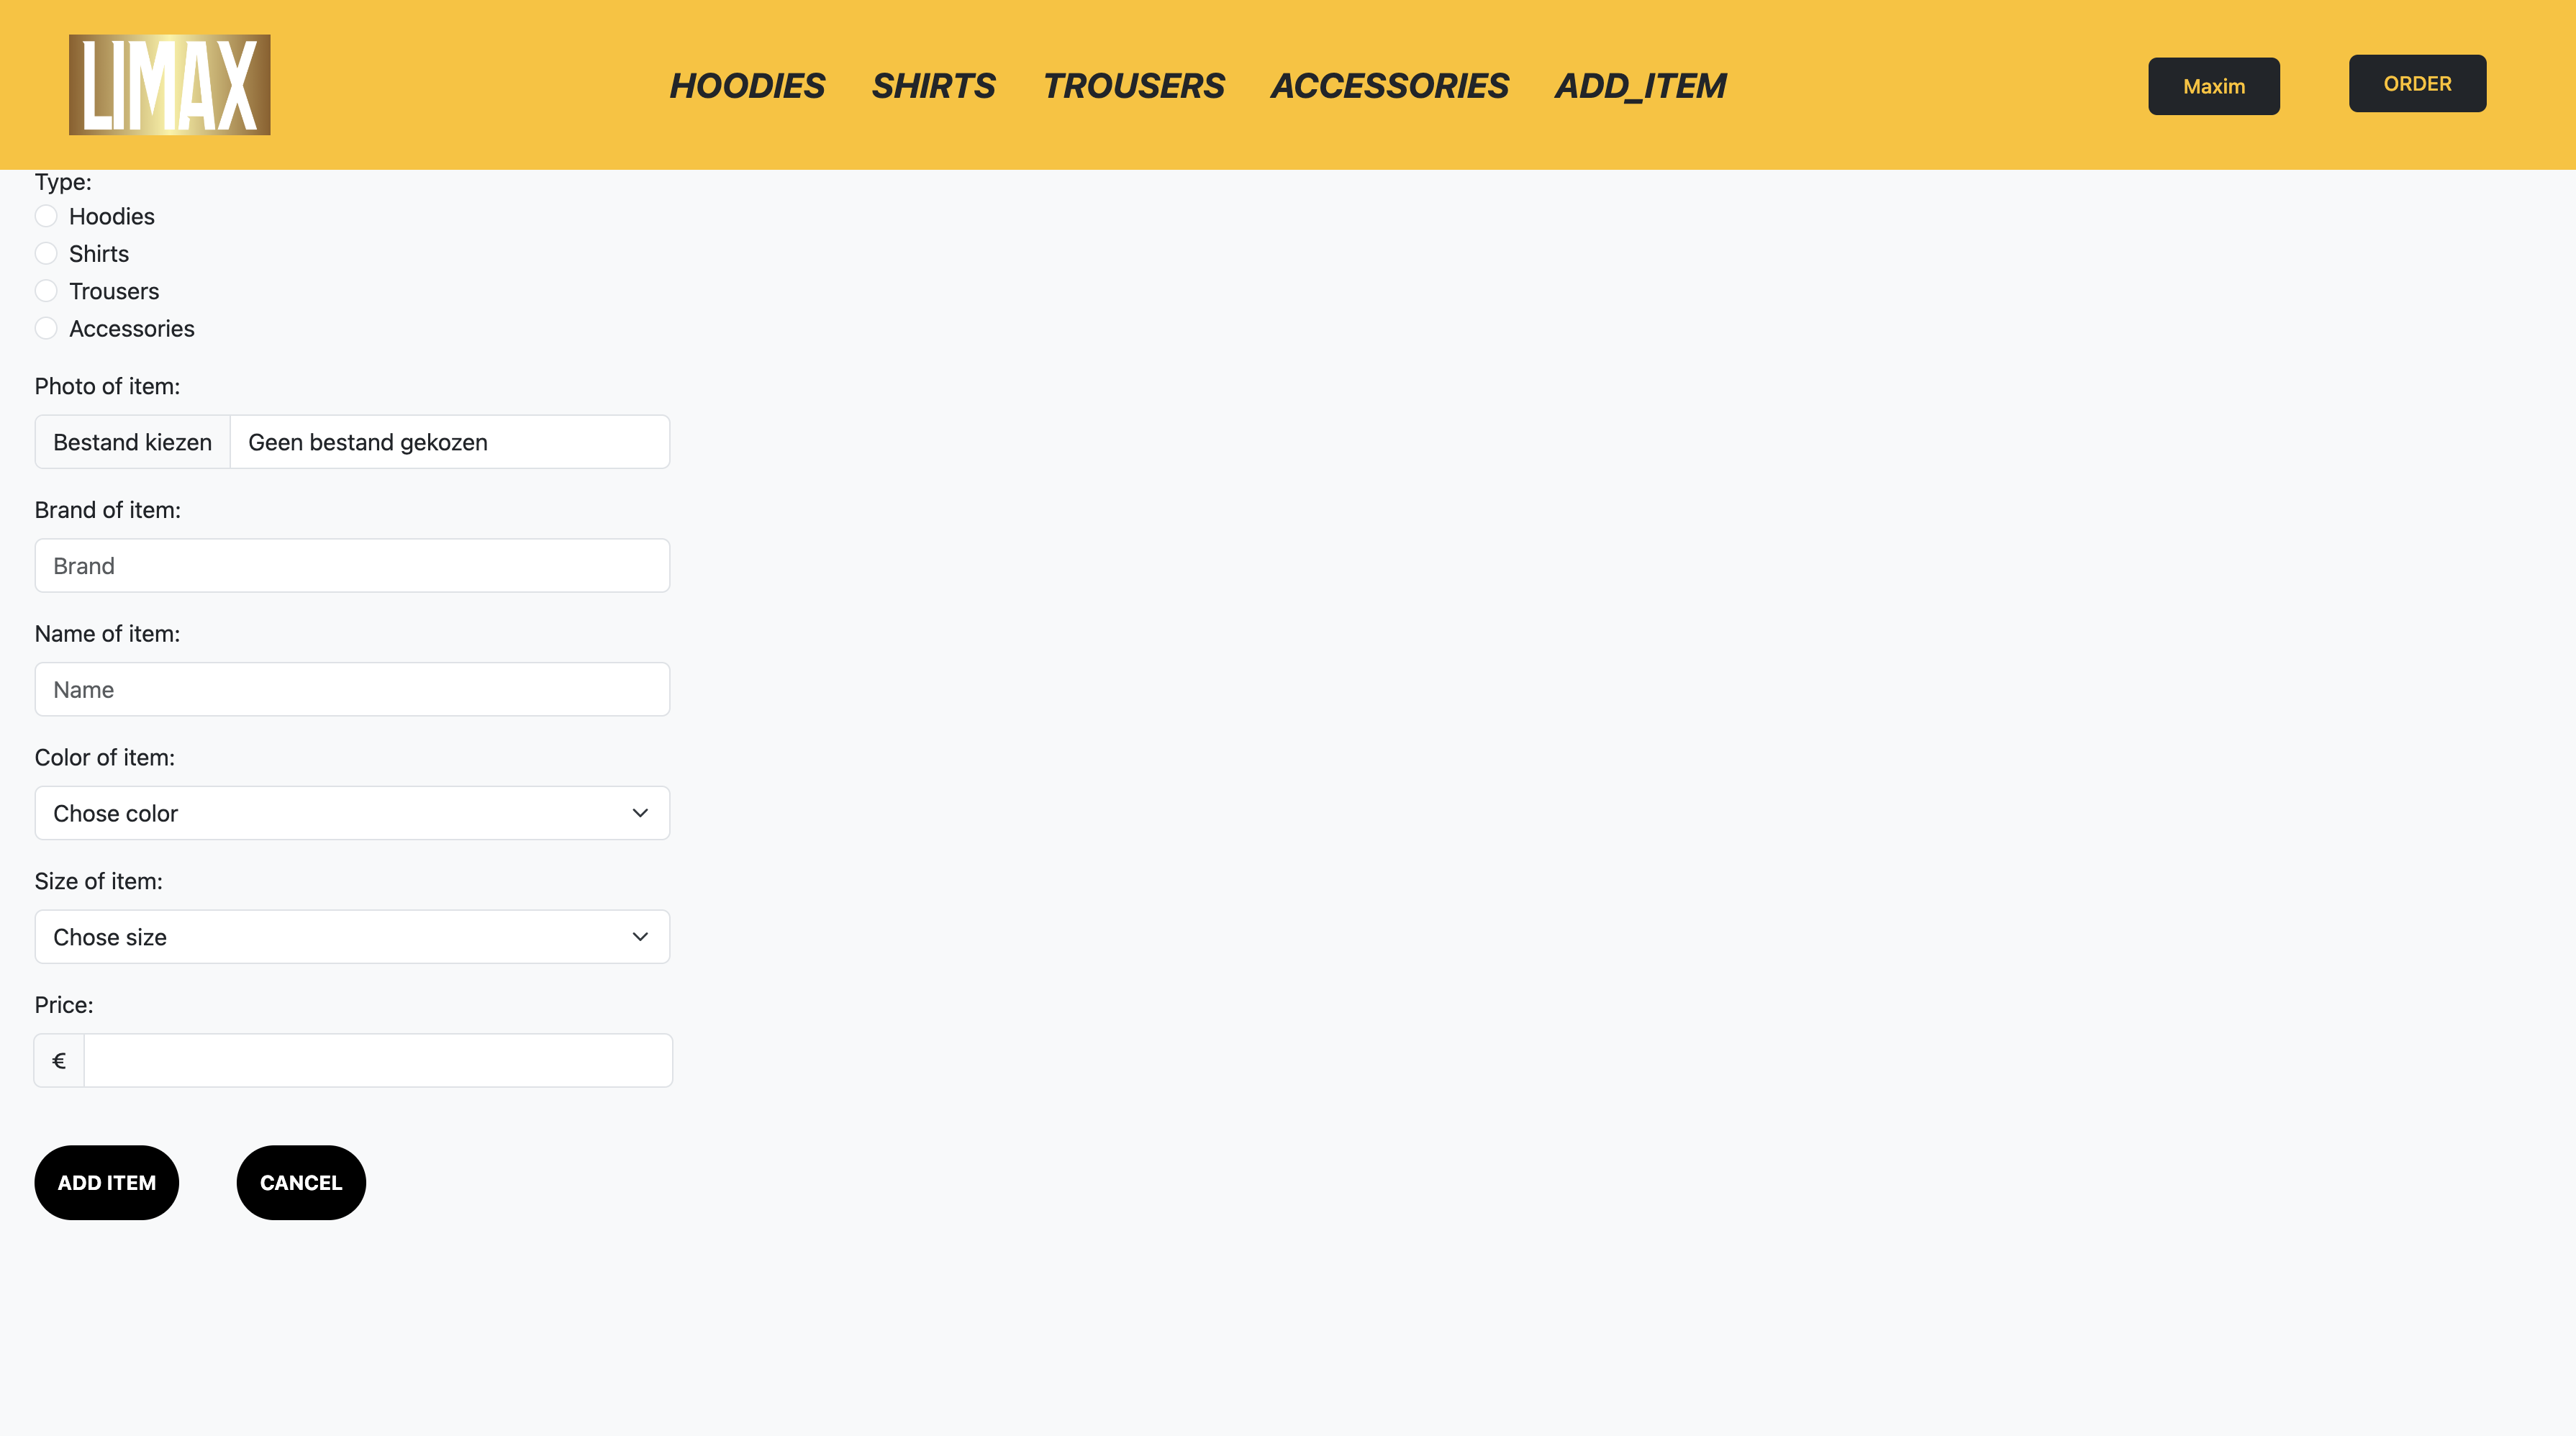2576x1436 pixels.
Task: Open the Maxim user button
Action: click(x=2213, y=86)
